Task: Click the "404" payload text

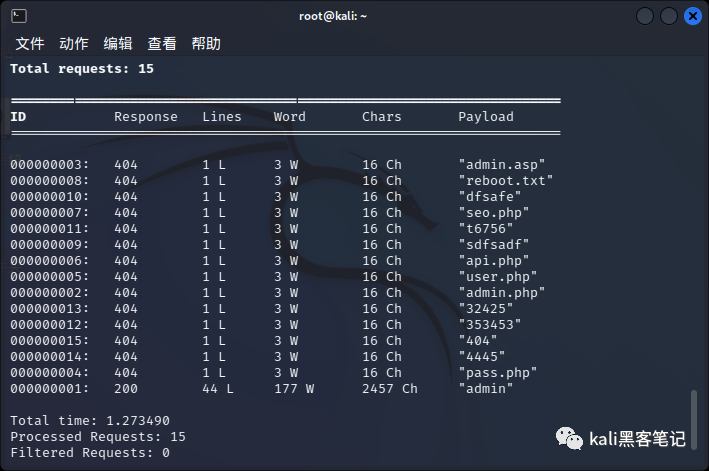Action: (x=478, y=341)
